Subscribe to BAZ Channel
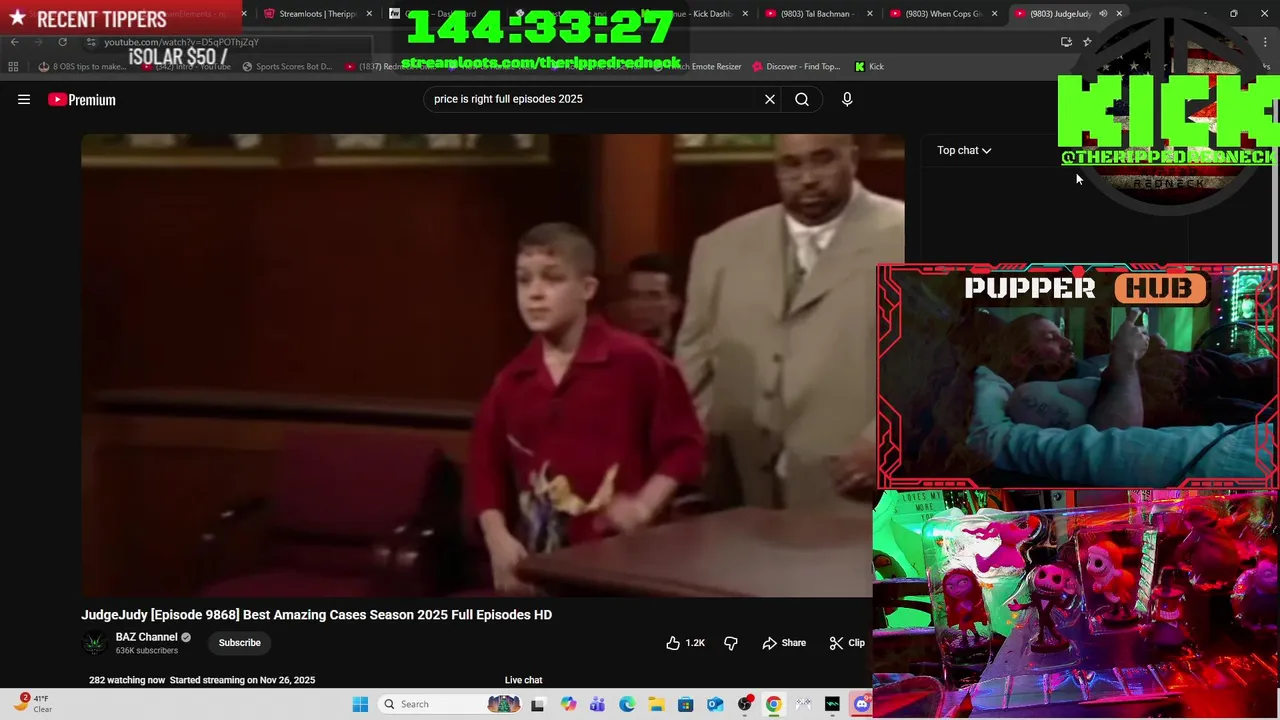Screen dimensions: 1280x720 (x=240, y=643)
